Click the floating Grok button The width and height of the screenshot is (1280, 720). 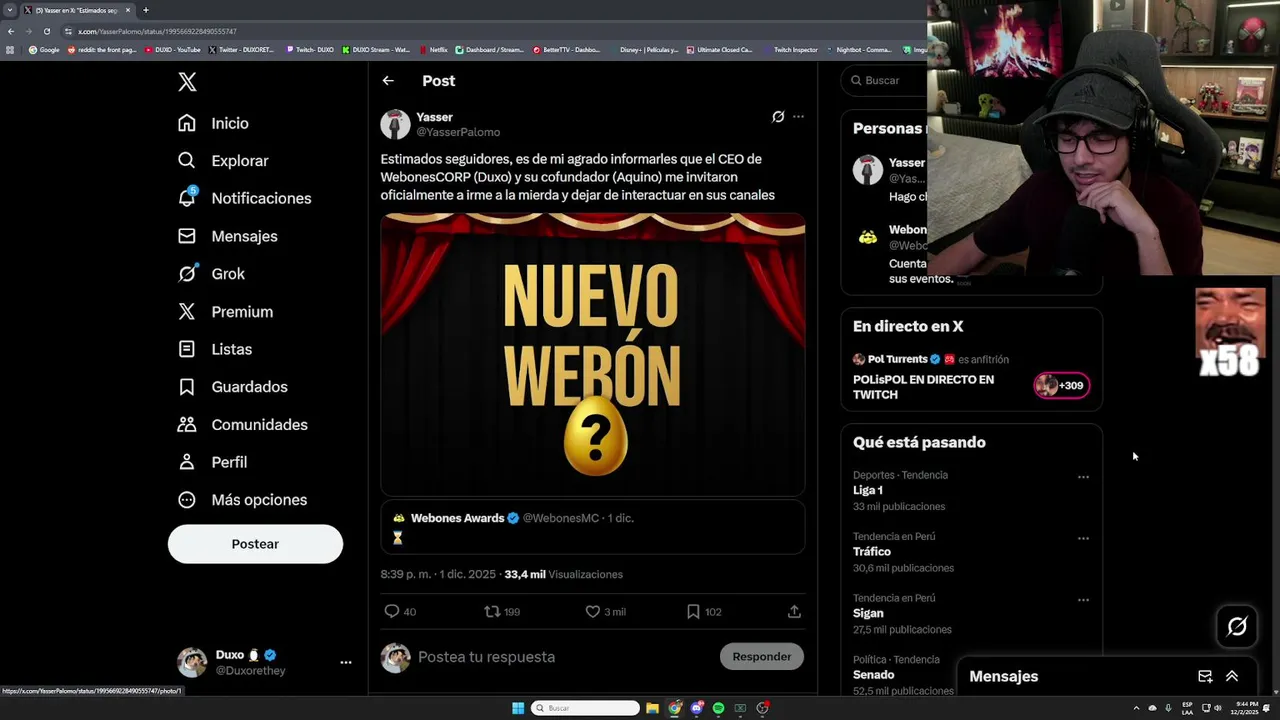(1237, 626)
